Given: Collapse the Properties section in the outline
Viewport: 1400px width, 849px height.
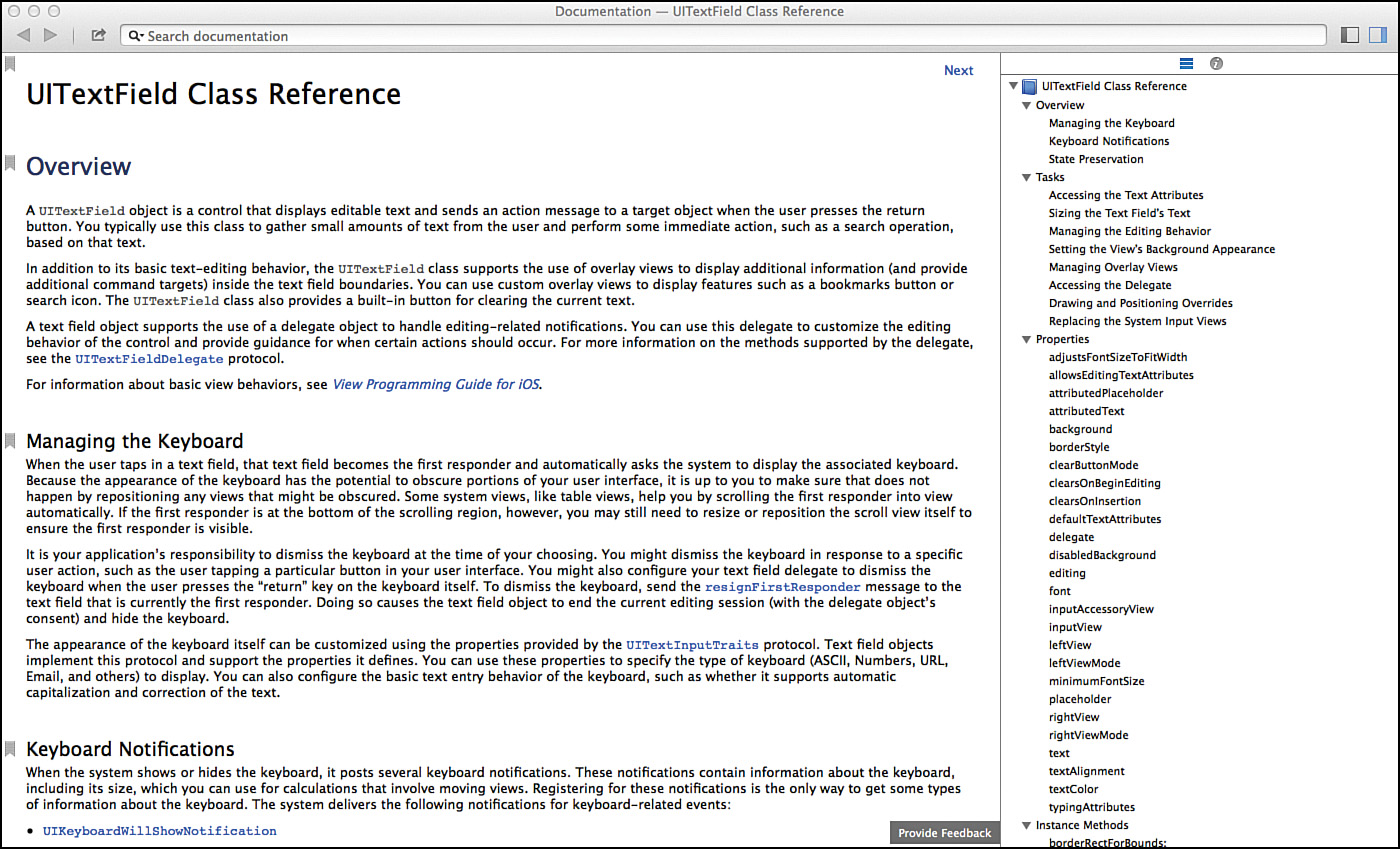Looking at the screenshot, I should (x=1026, y=339).
